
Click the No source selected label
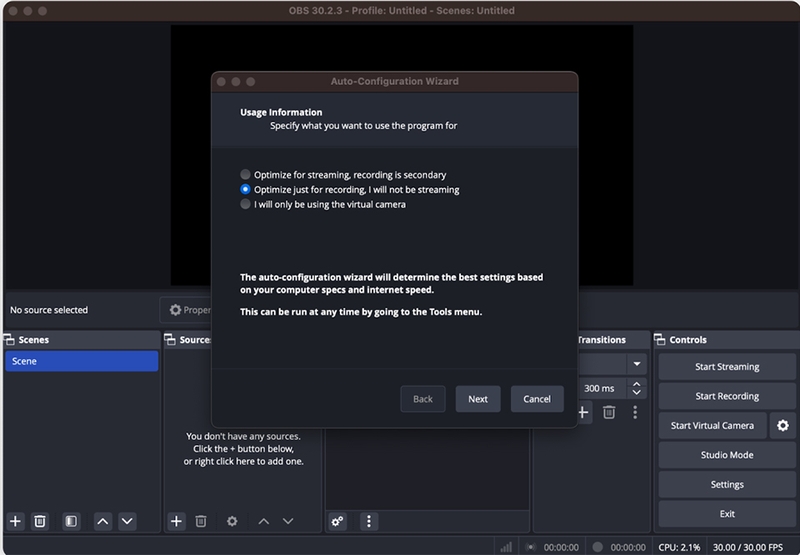coord(49,310)
